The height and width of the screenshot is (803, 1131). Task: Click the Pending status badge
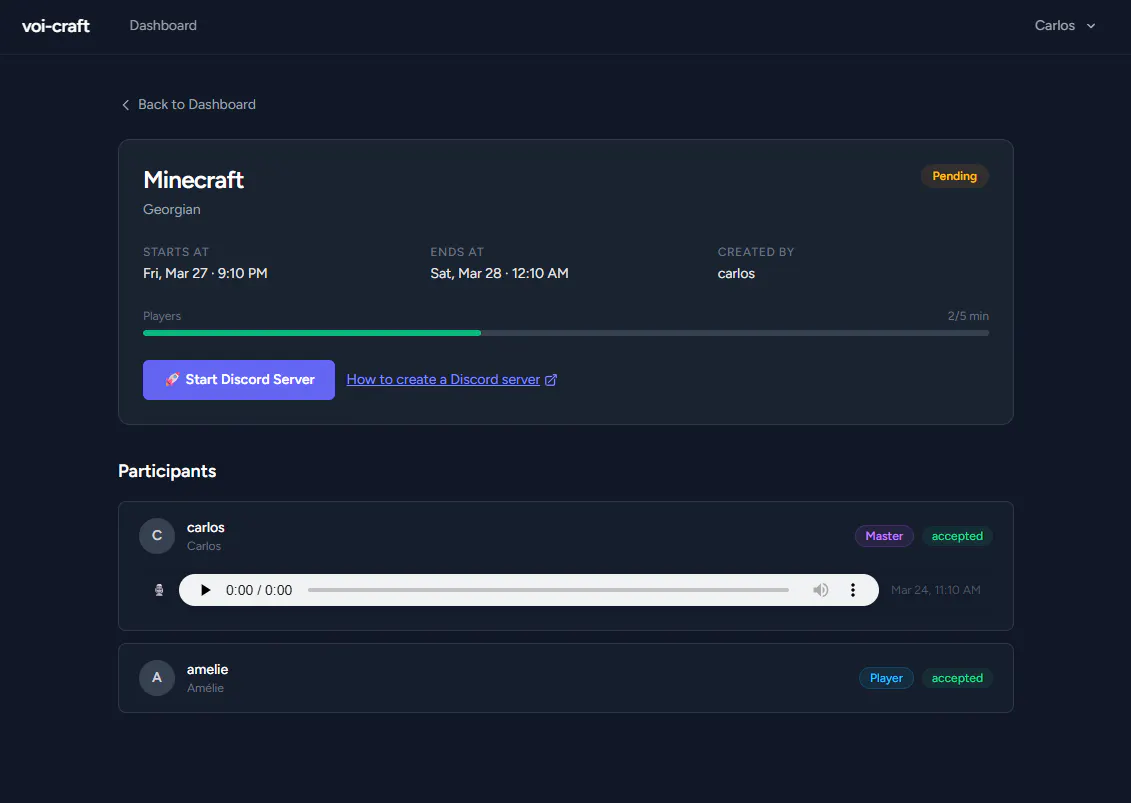954,176
